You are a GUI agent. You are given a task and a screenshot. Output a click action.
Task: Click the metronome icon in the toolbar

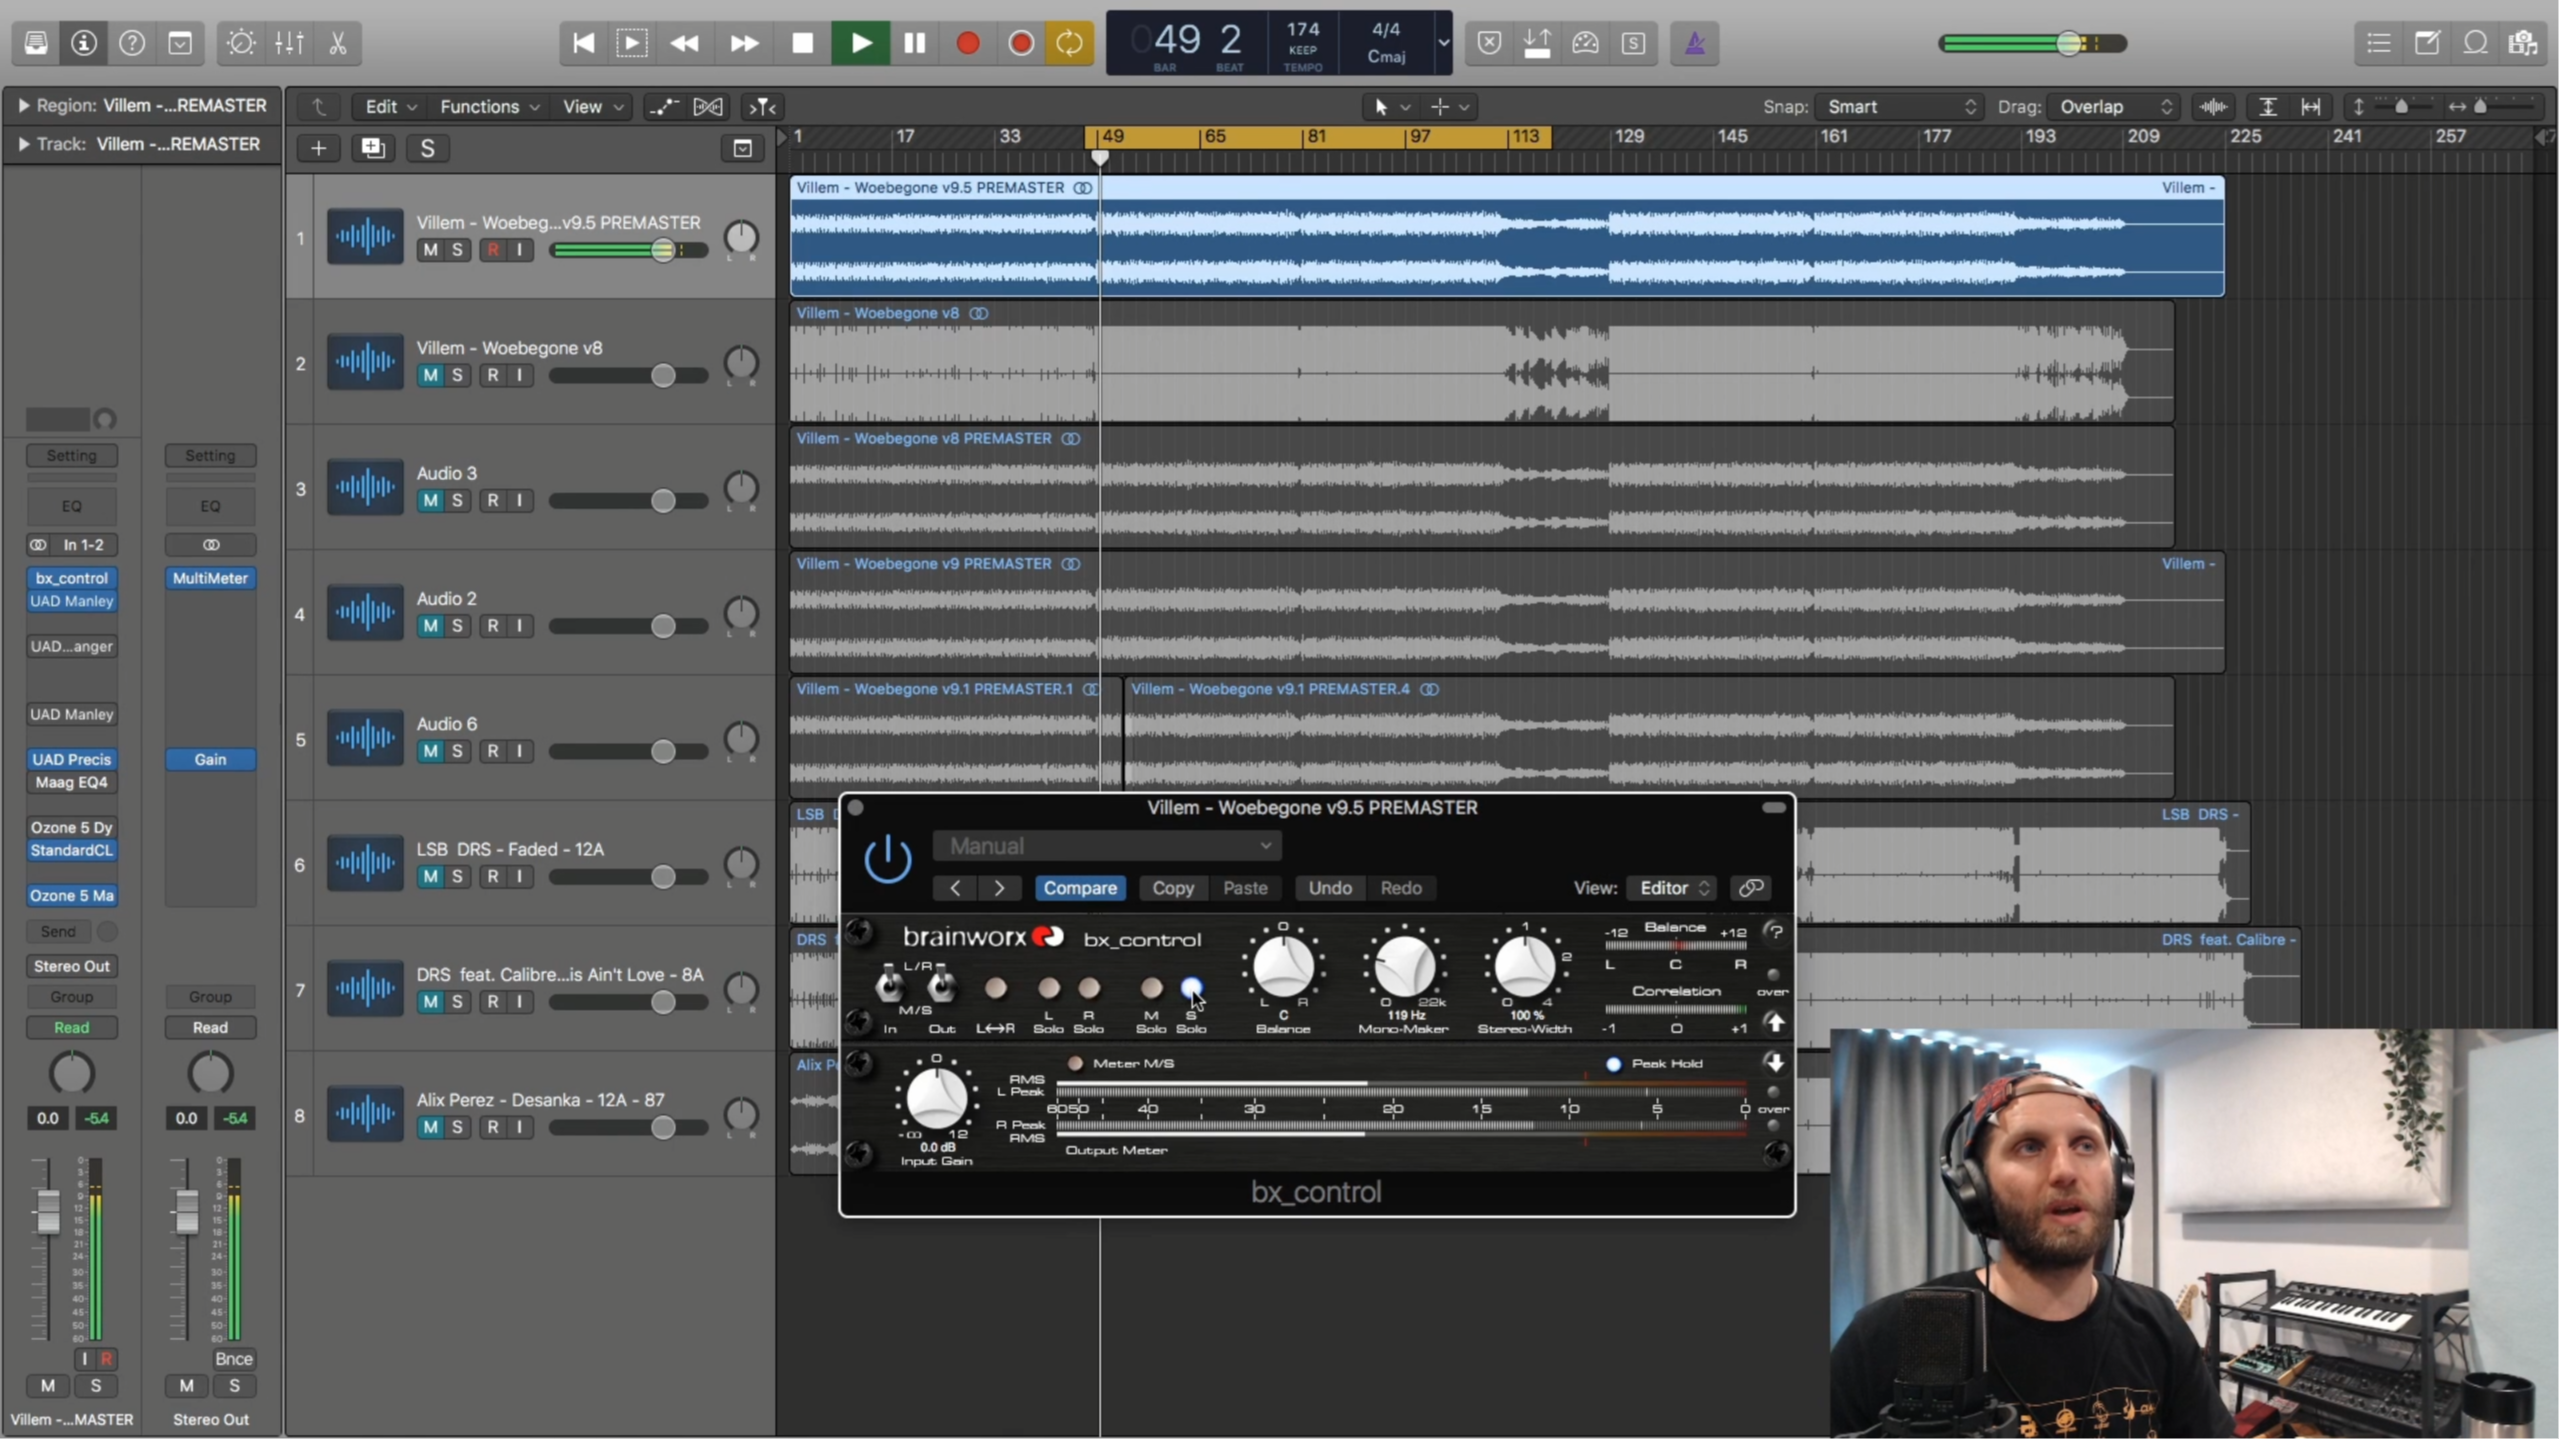click(x=1694, y=43)
